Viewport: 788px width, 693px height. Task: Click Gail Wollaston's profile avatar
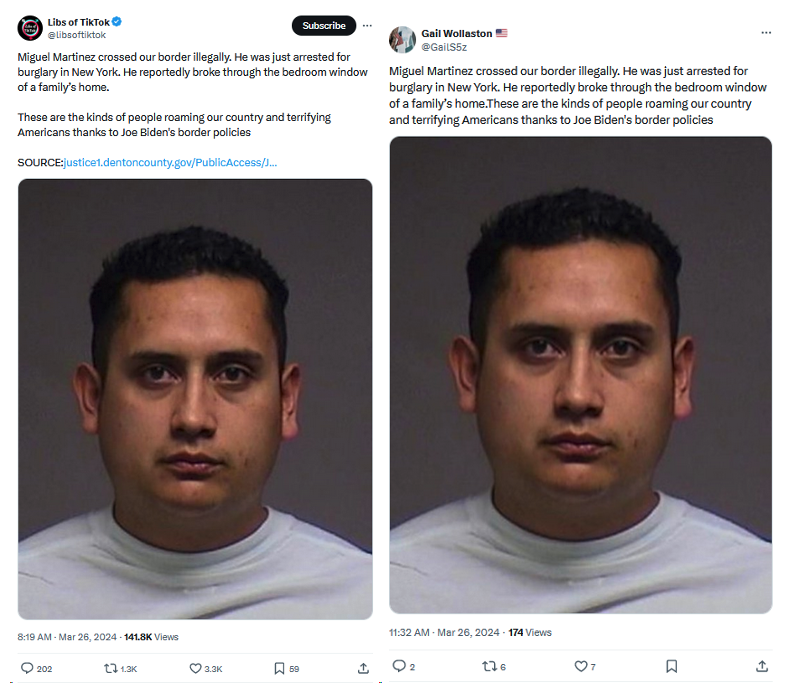(402, 40)
